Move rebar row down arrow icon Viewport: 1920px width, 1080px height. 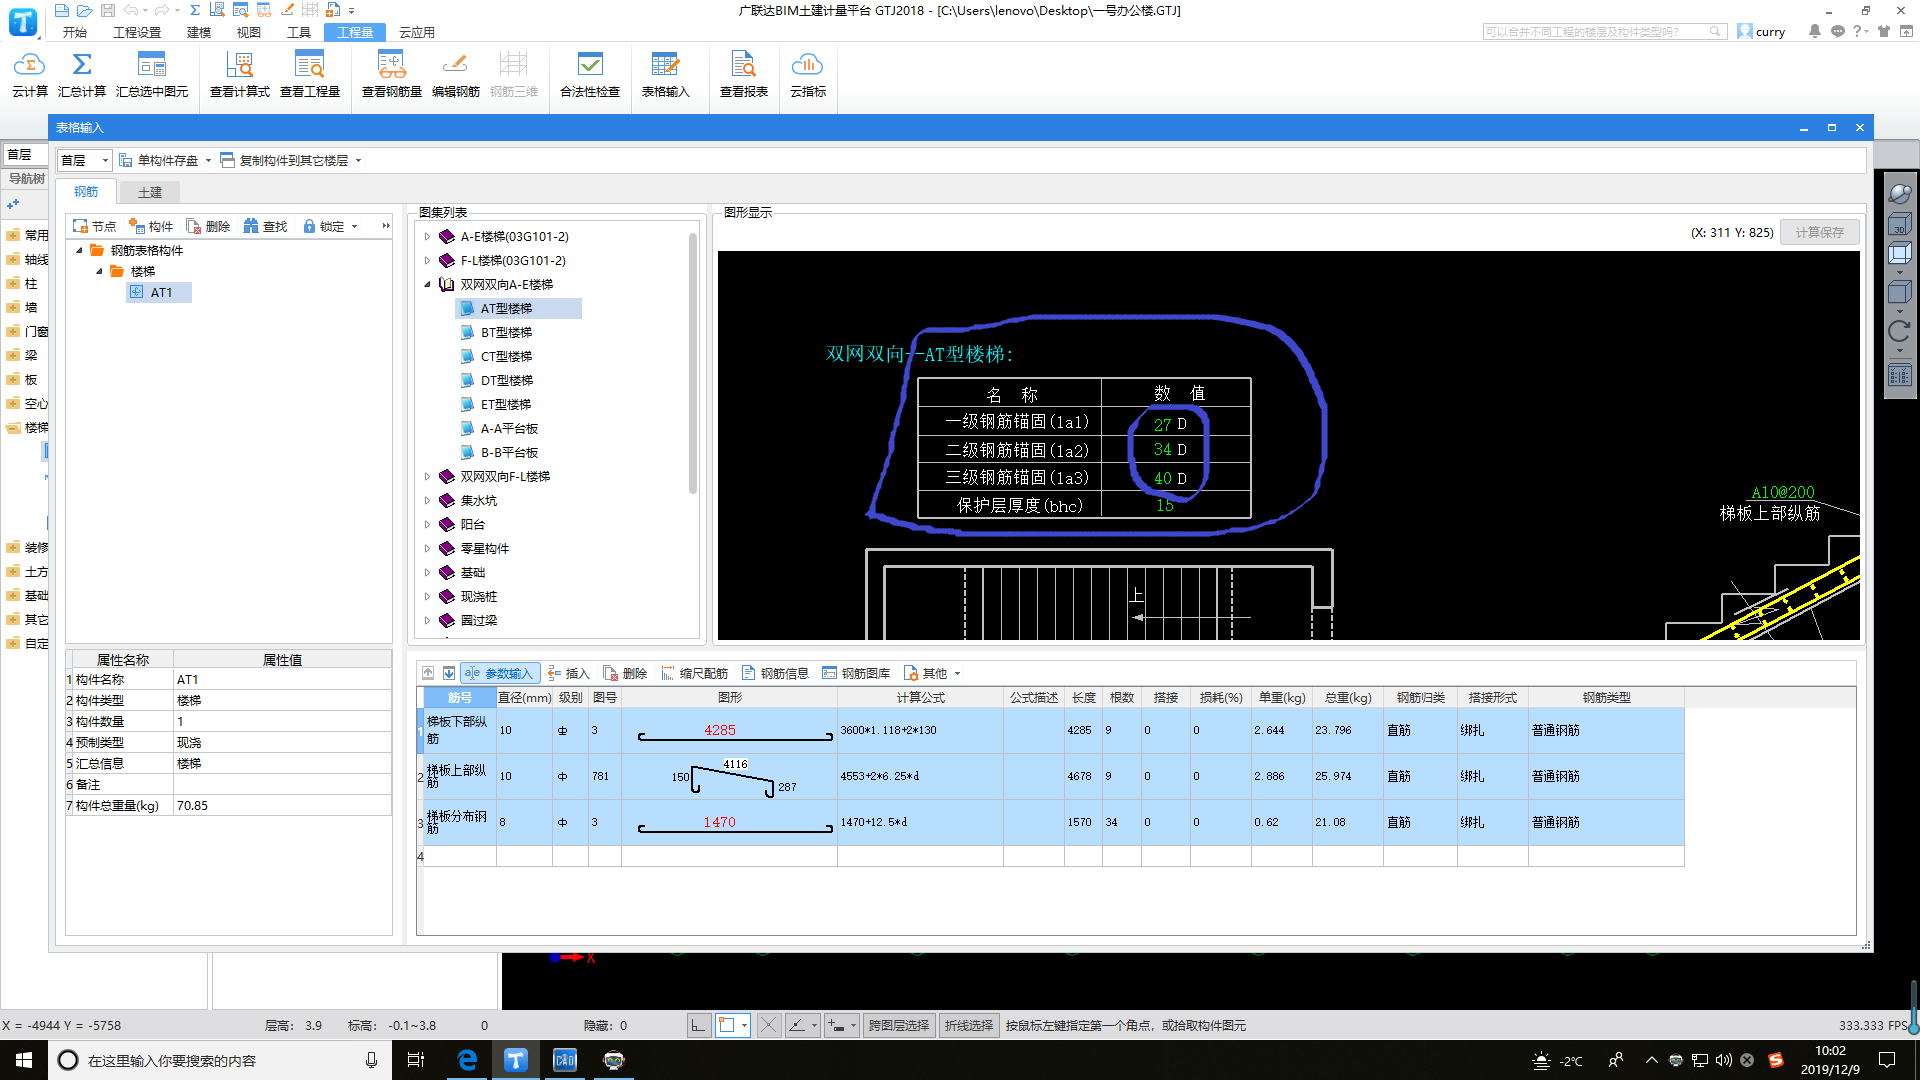point(449,673)
